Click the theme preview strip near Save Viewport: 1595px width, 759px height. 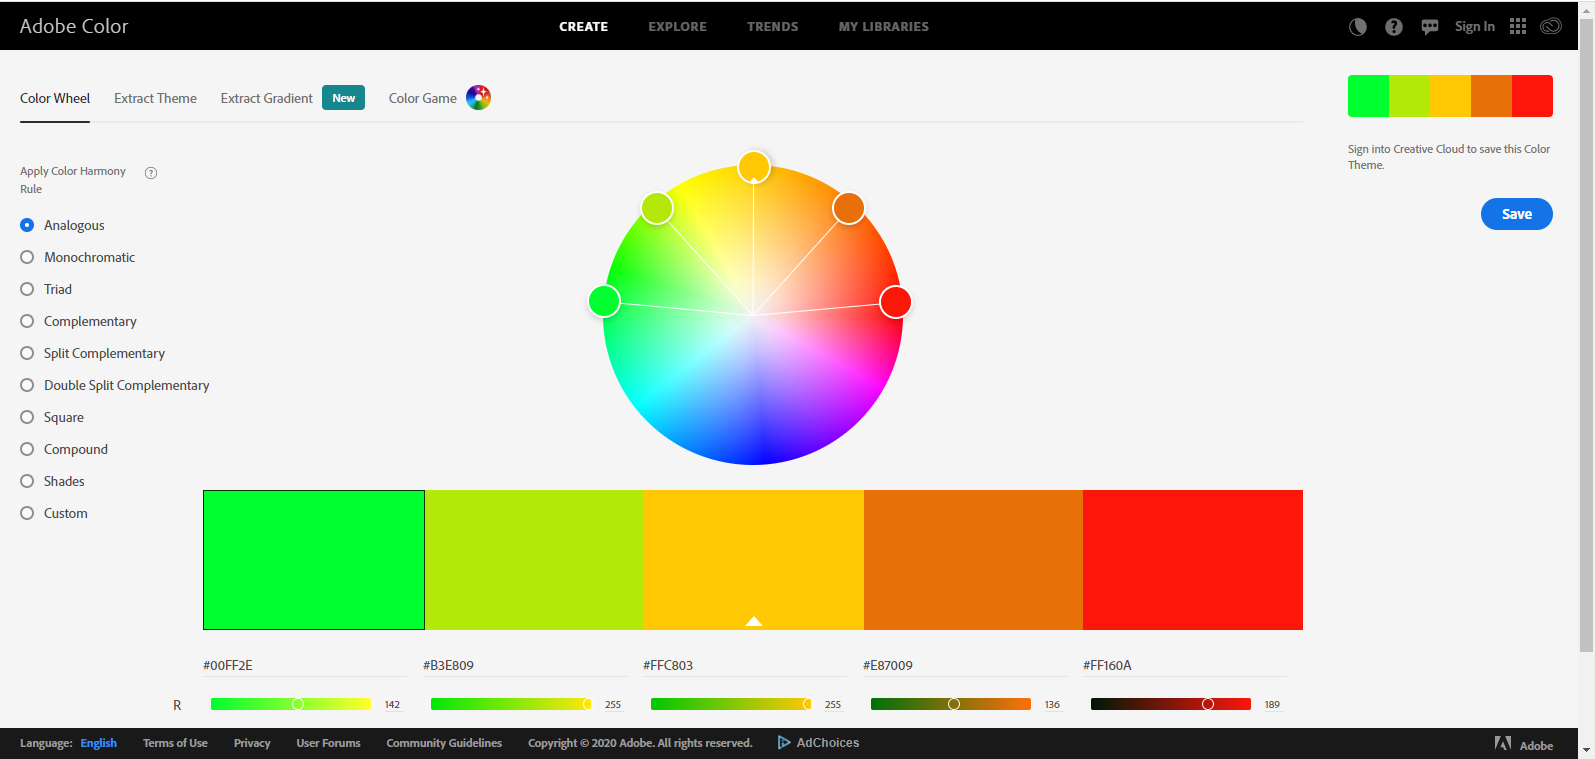click(x=1450, y=96)
